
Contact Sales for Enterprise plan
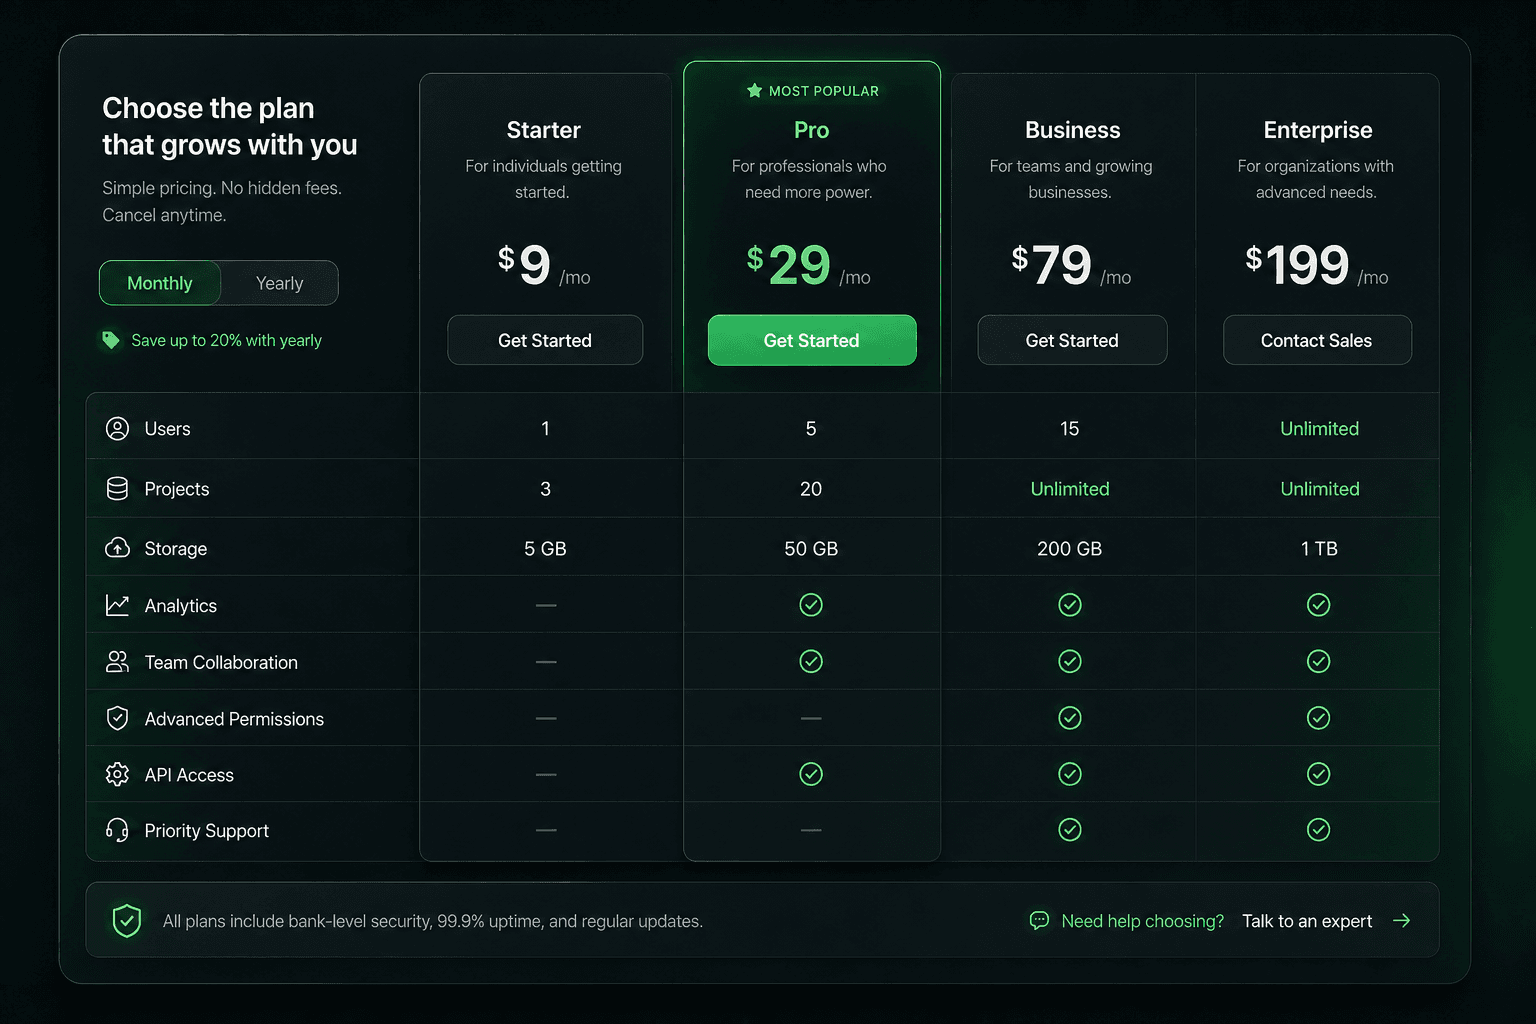point(1317,340)
